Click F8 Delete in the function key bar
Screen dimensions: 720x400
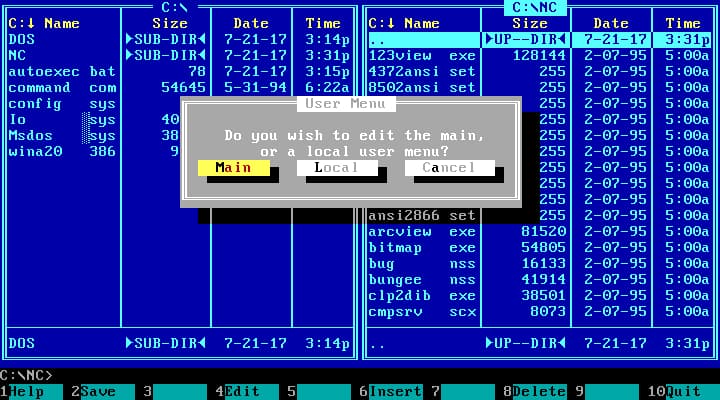pyautogui.click(x=535, y=392)
